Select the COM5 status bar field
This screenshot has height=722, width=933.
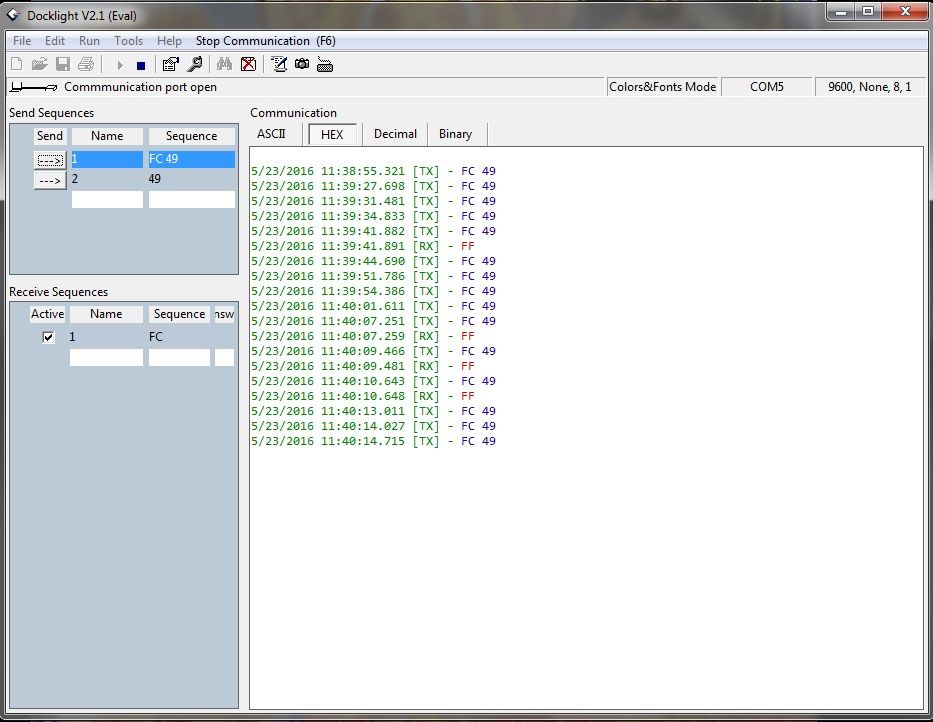coord(767,87)
